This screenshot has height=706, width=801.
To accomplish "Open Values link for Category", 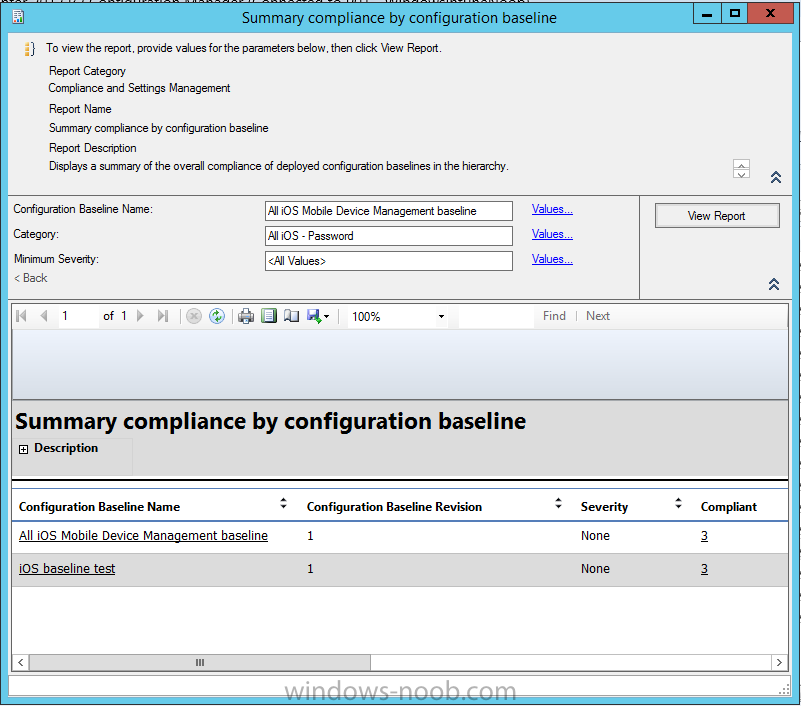I will click(552, 234).
